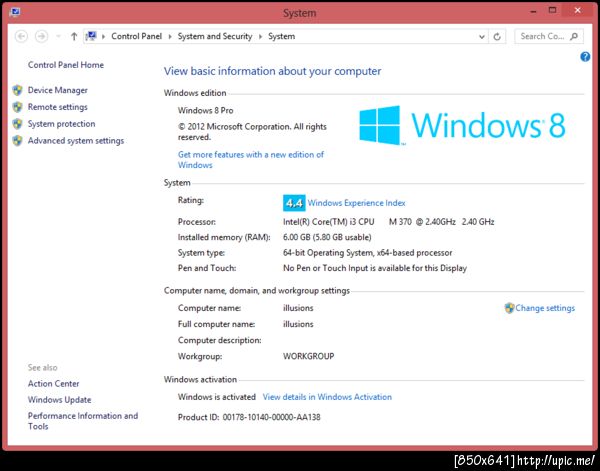Click System protection shield icon
Viewport: 600px width, 471px height.
click(x=18, y=124)
